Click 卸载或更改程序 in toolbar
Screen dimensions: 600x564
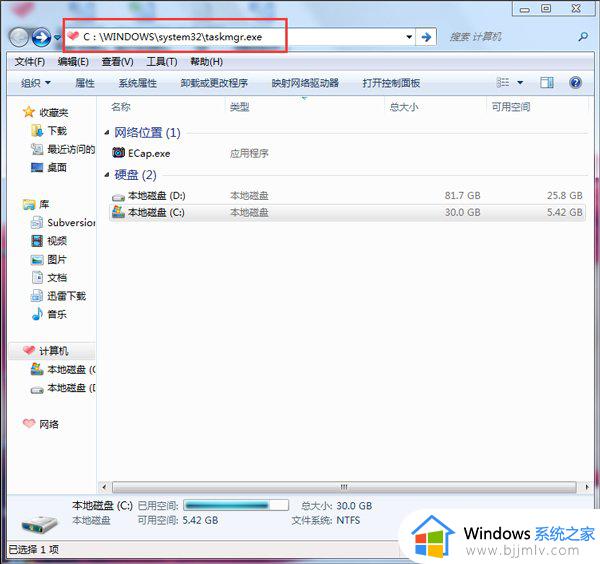click(x=214, y=83)
